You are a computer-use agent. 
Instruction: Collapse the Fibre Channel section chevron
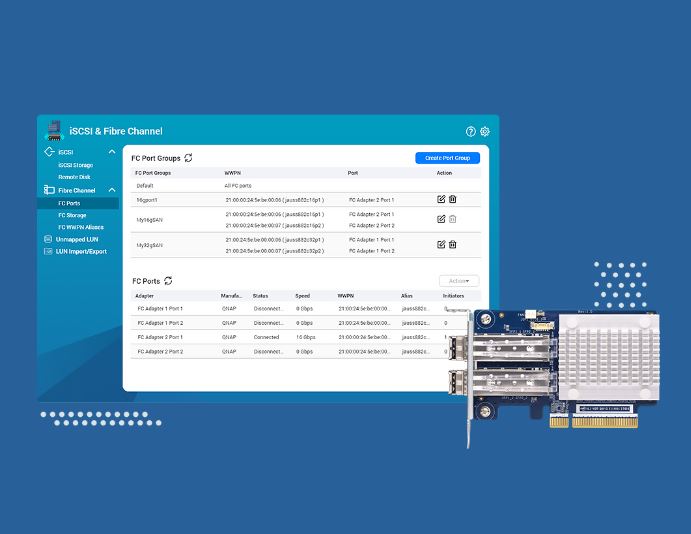[112, 190]
